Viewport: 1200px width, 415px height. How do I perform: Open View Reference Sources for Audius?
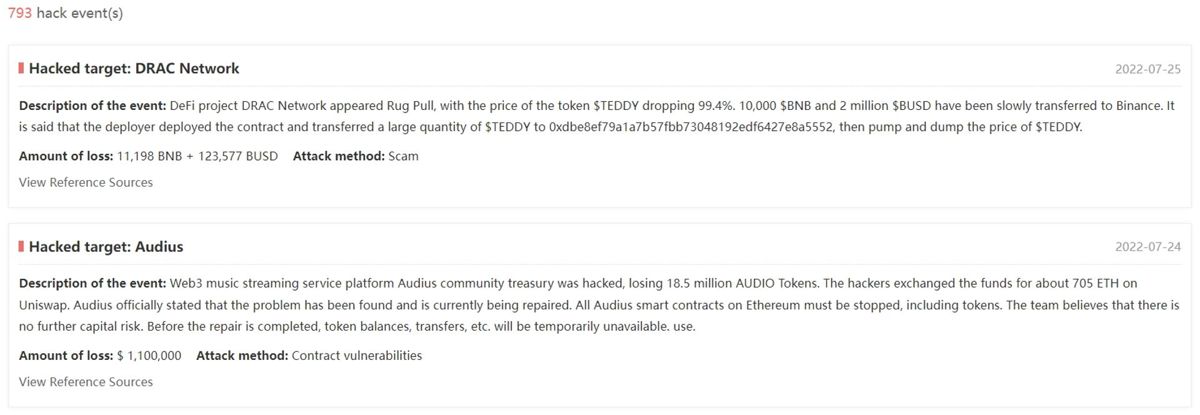point(86,382)
